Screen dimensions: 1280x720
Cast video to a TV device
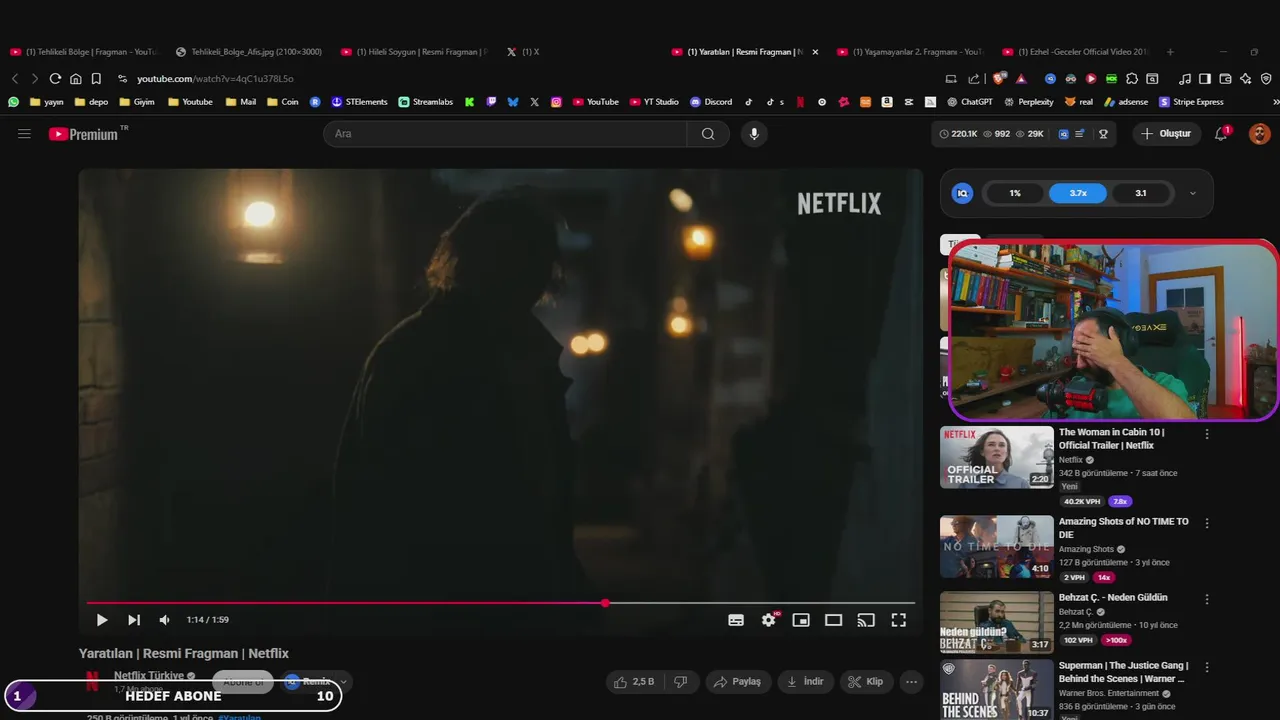(x=866, y=620)
